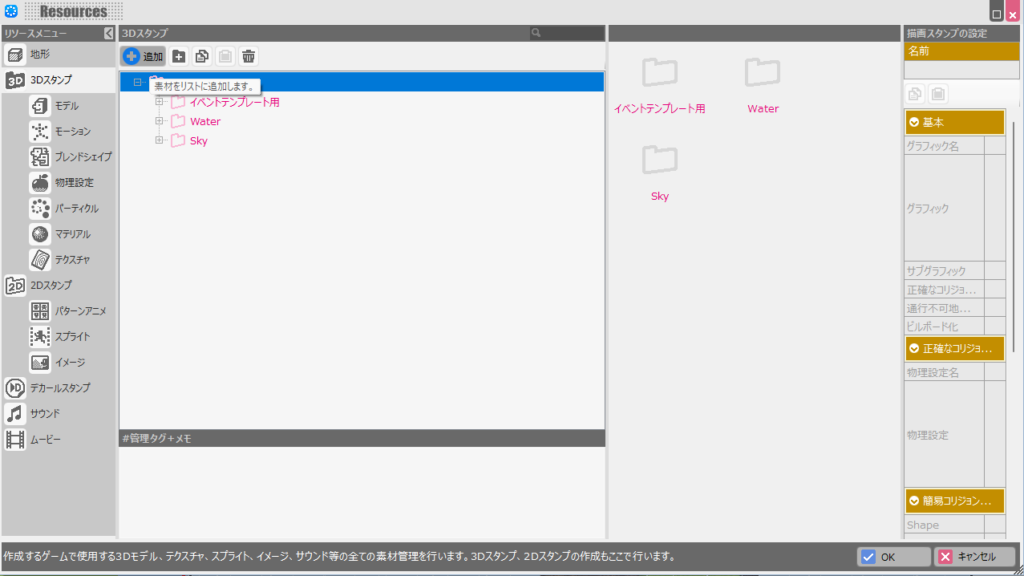Open the パーティクル resource category

coord(76,208)
